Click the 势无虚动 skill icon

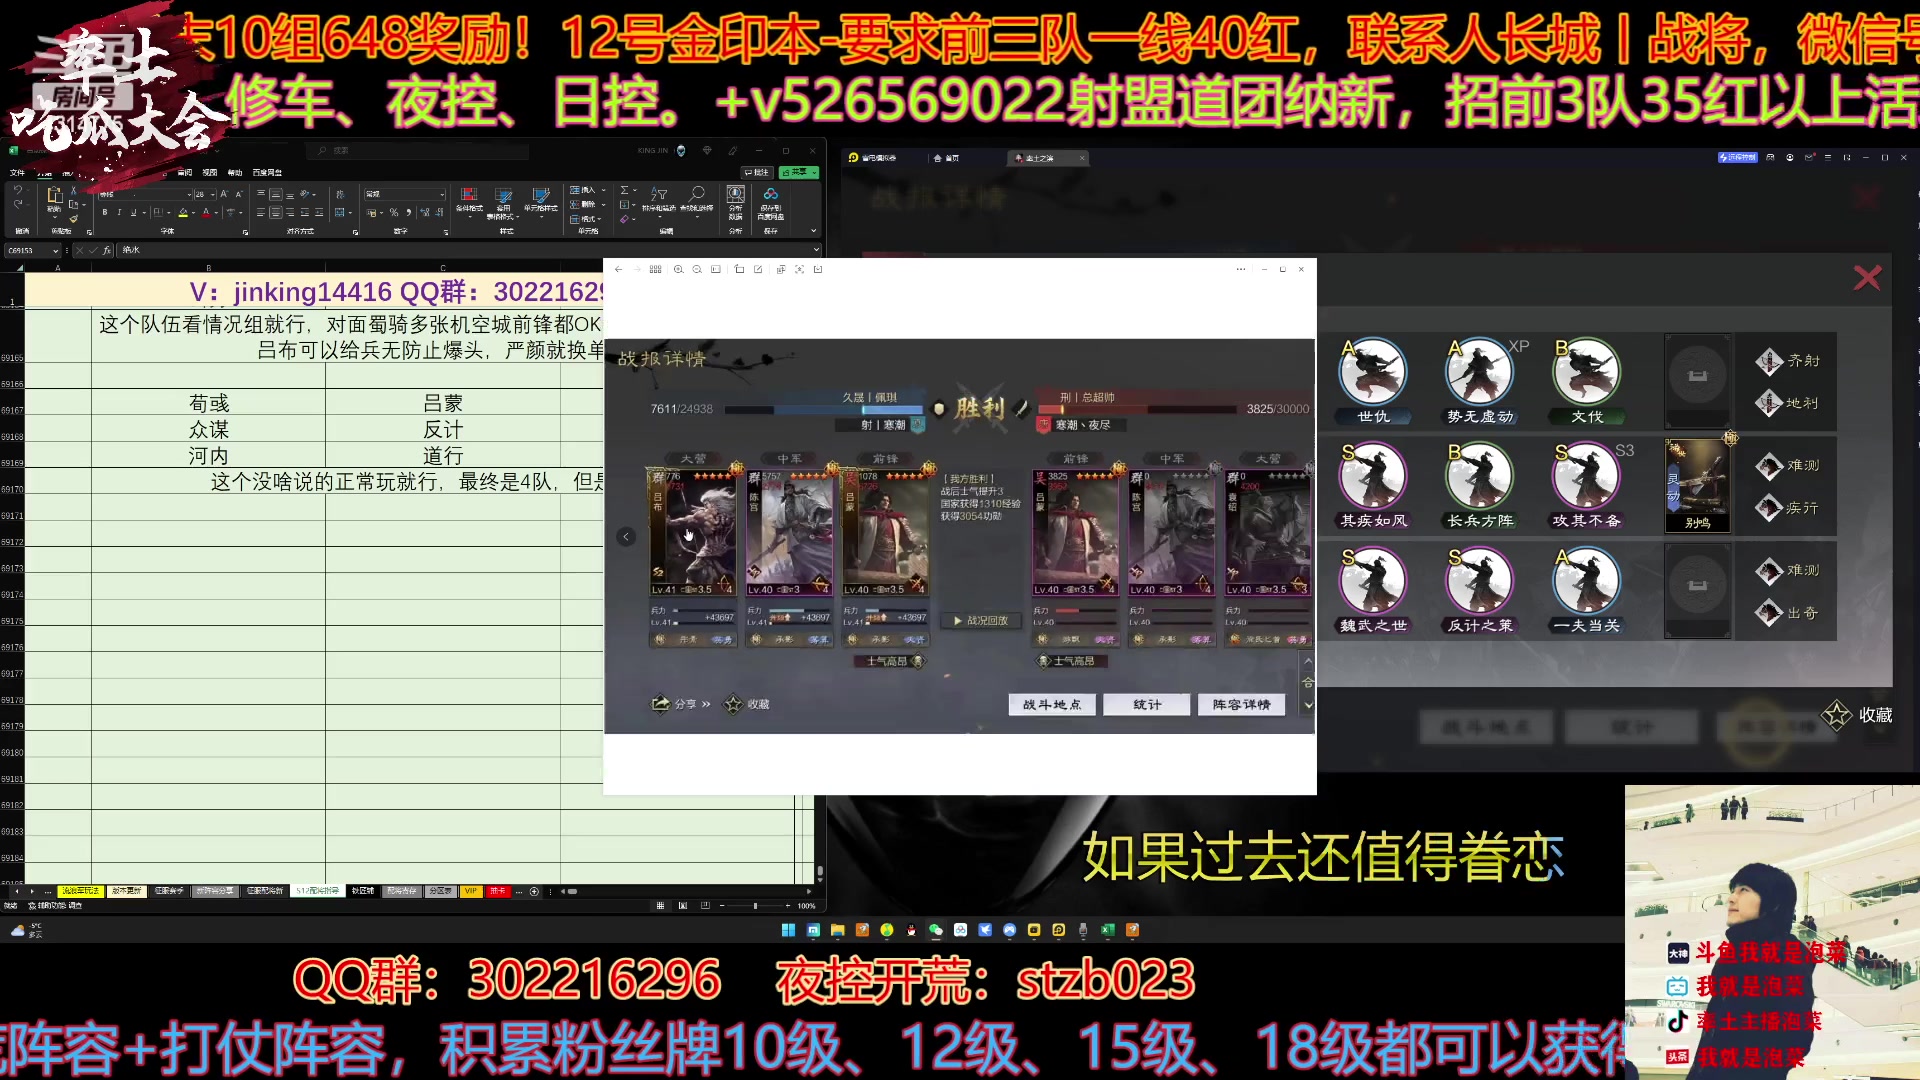click(1480, 372)
